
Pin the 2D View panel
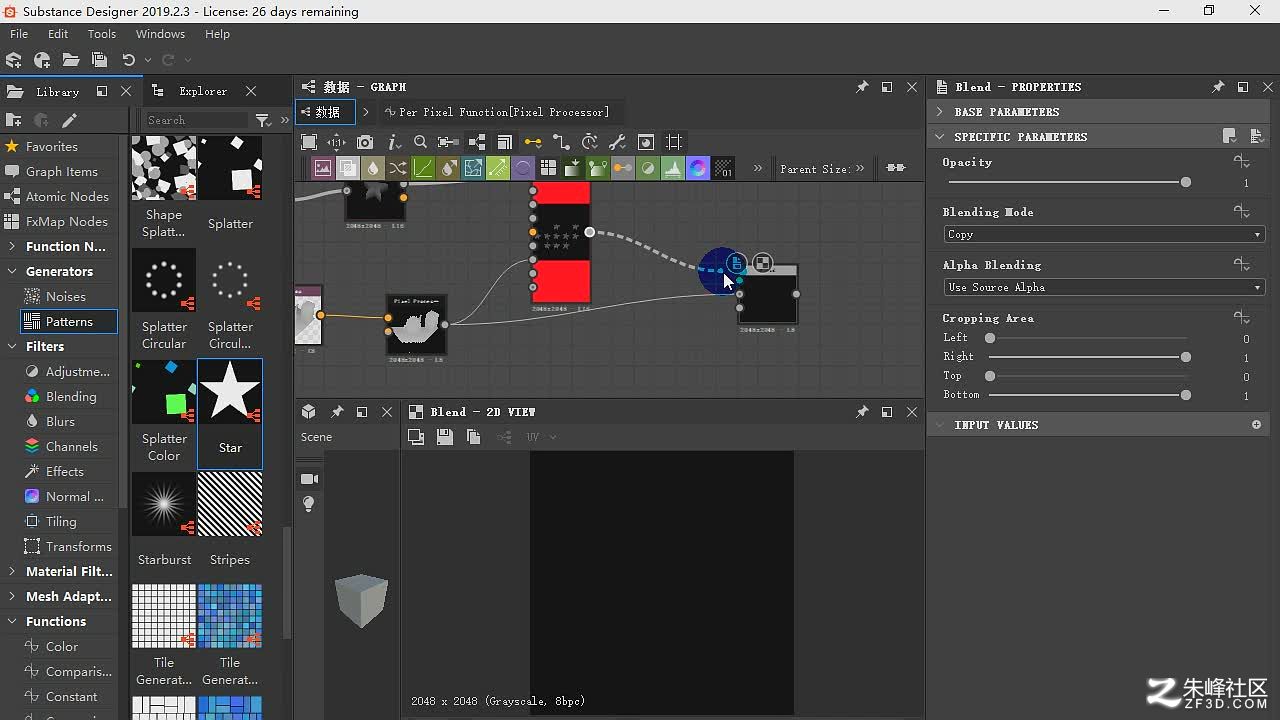tap(862, 412)
